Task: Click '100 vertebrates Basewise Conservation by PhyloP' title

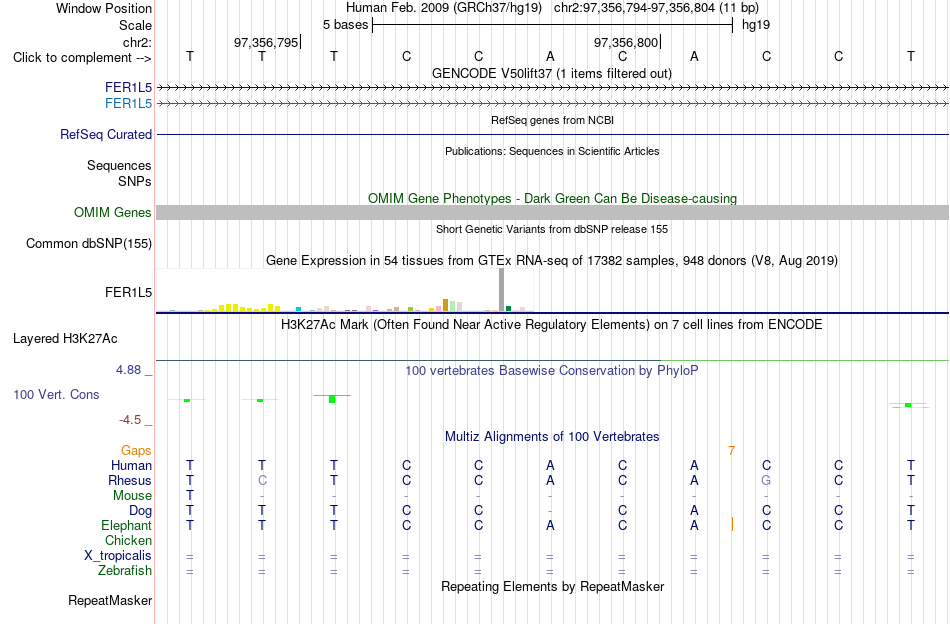Action: click(552, 370)
